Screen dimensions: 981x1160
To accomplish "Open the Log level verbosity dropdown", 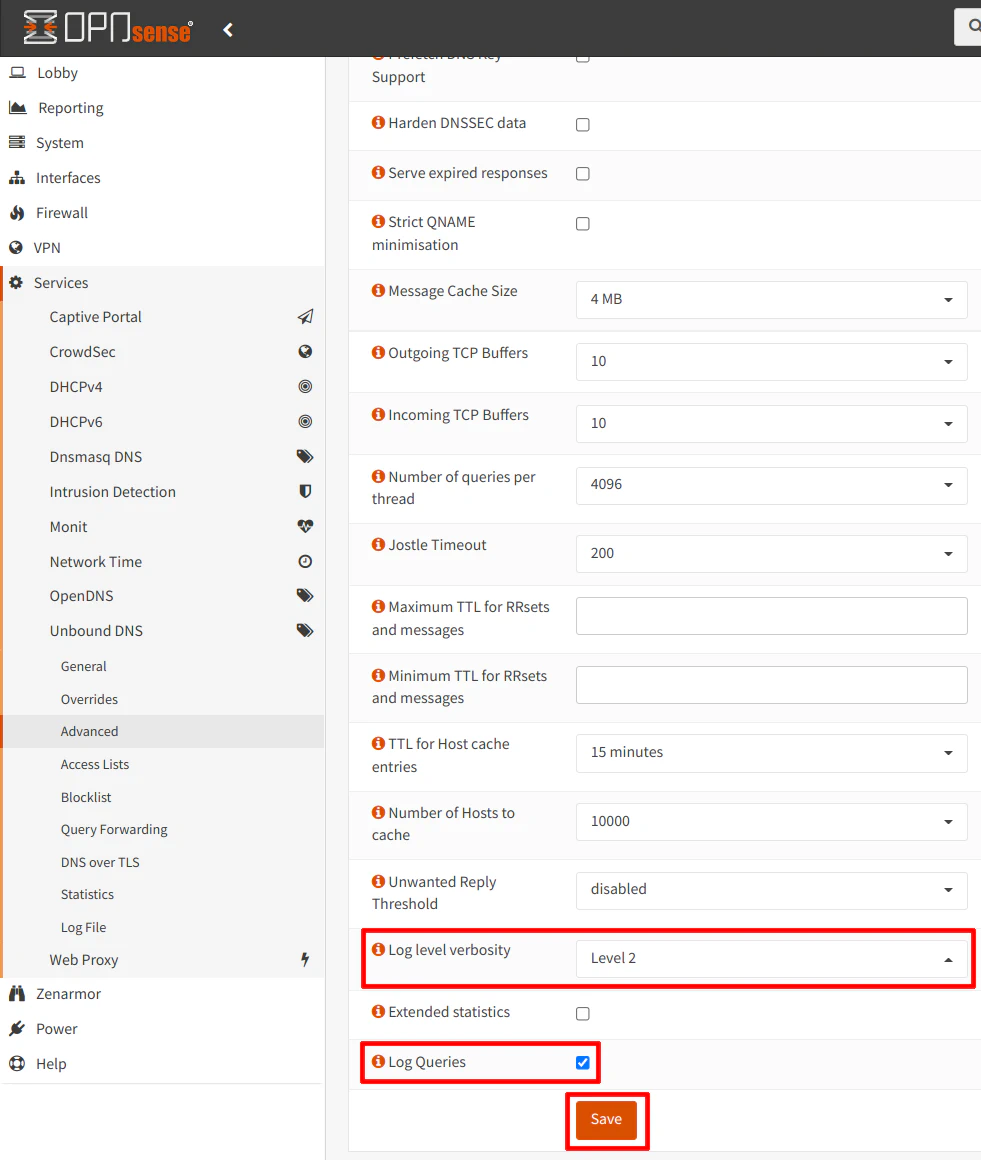I will click(771, 958).
